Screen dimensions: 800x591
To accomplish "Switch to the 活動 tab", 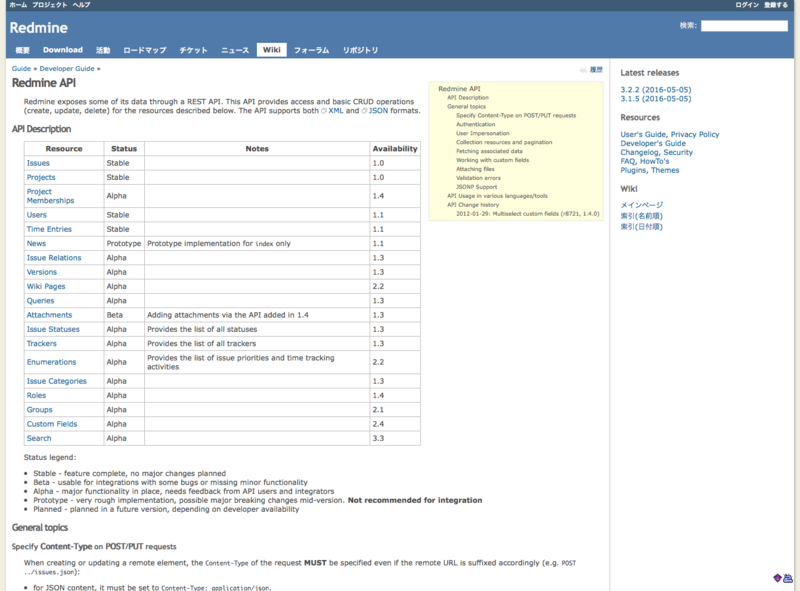I will (103, 50).
